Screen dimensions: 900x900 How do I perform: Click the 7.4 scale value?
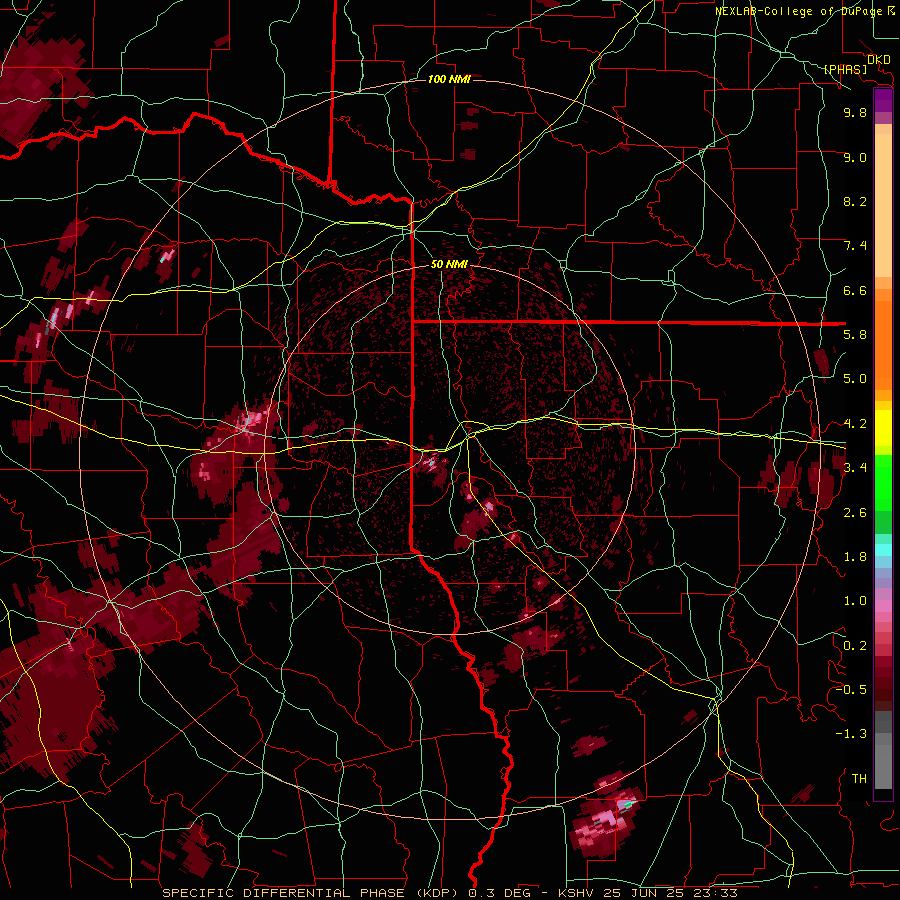[x=855, y=246]
